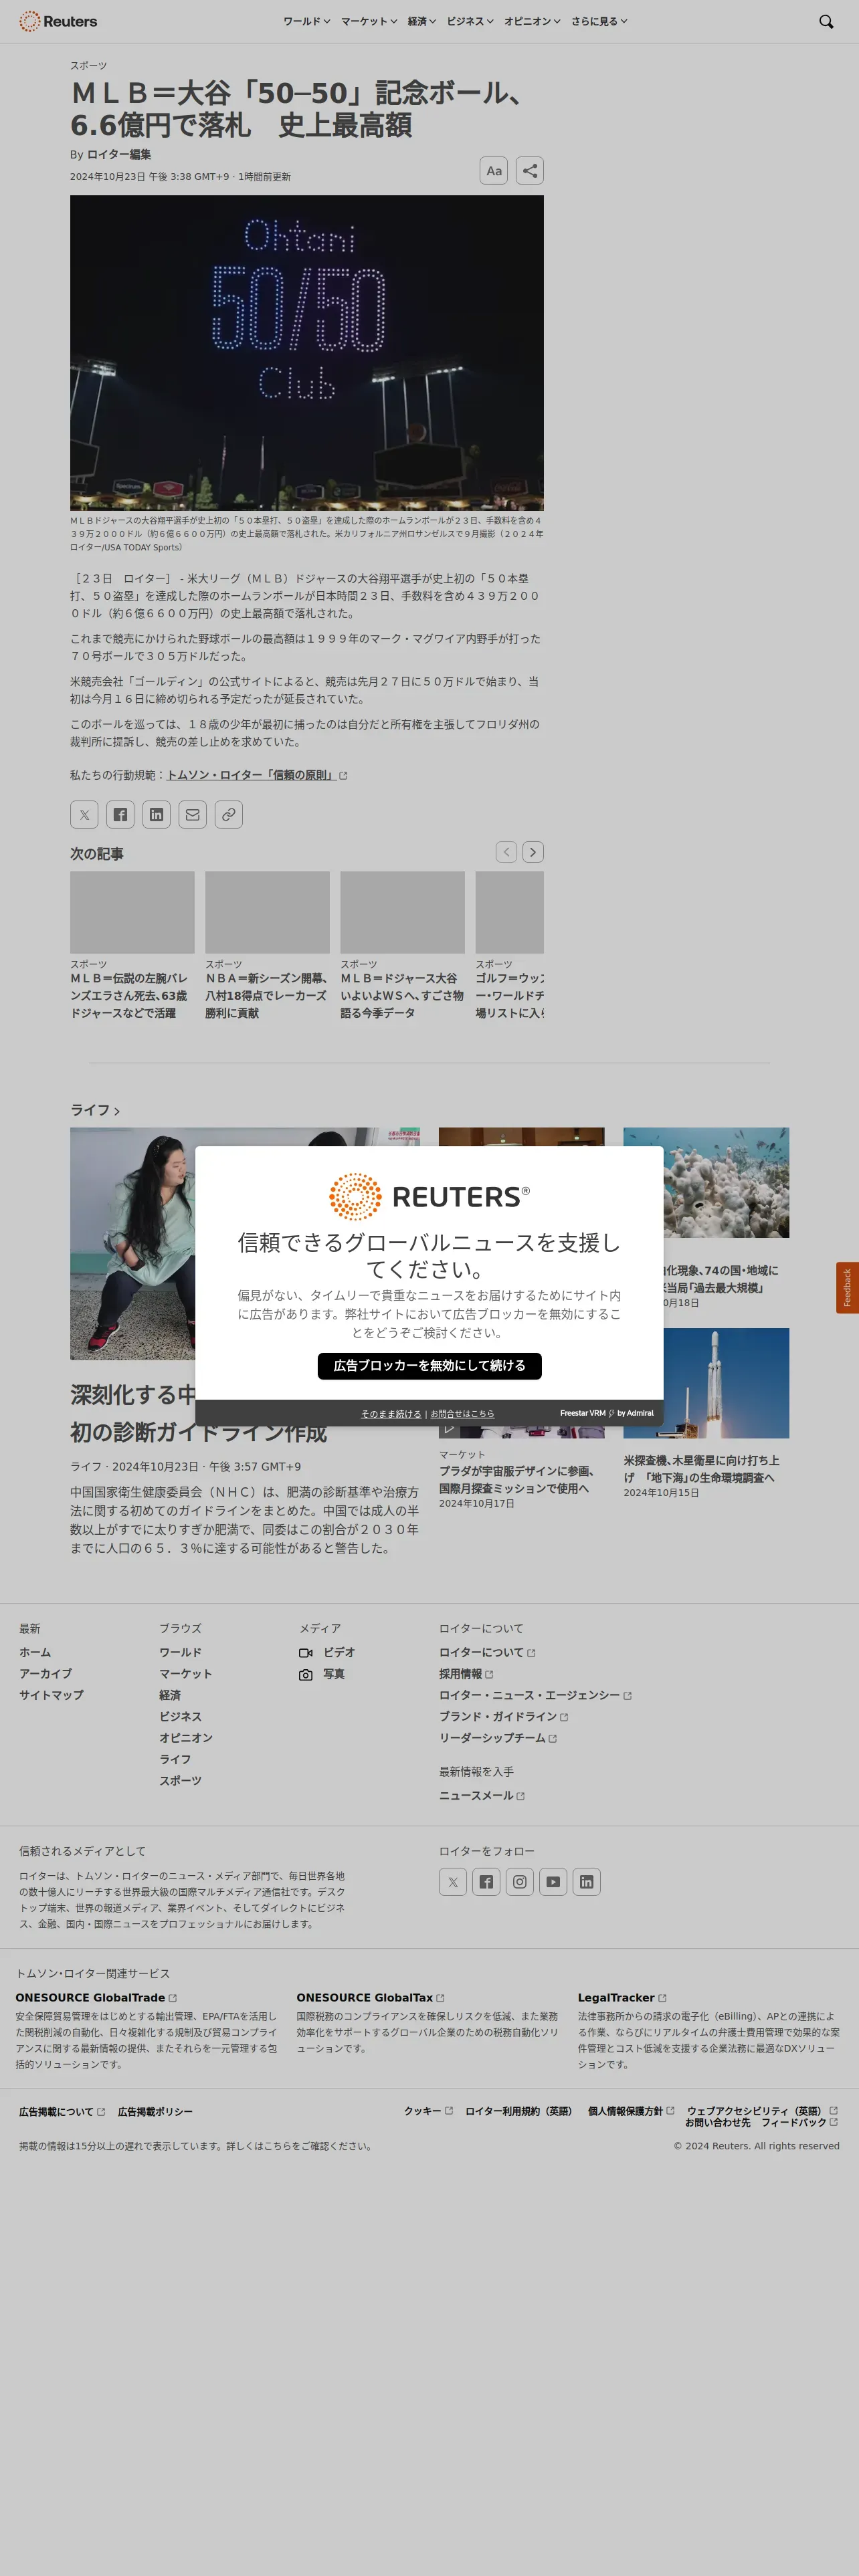Open the Feedback side tab
Viewport: 859px width, 2576px height.
[x=847, y=1287]
